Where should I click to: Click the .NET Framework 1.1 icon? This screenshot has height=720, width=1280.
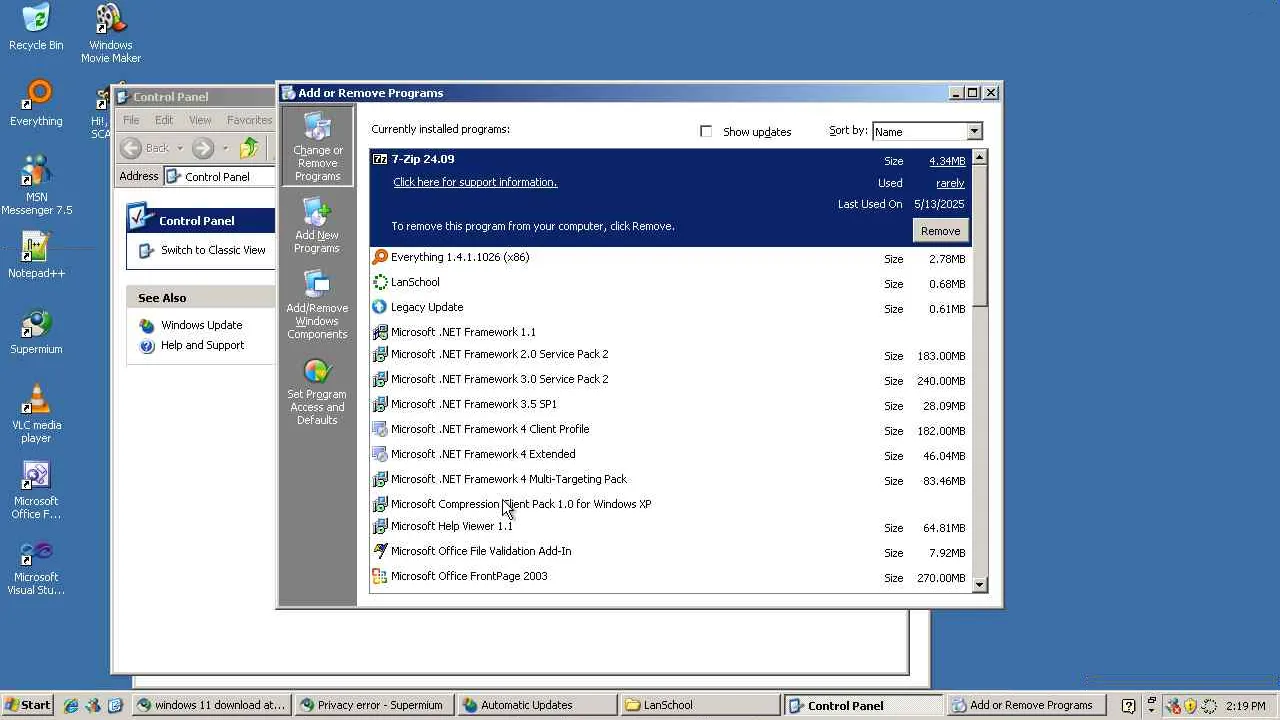(380, 332)
